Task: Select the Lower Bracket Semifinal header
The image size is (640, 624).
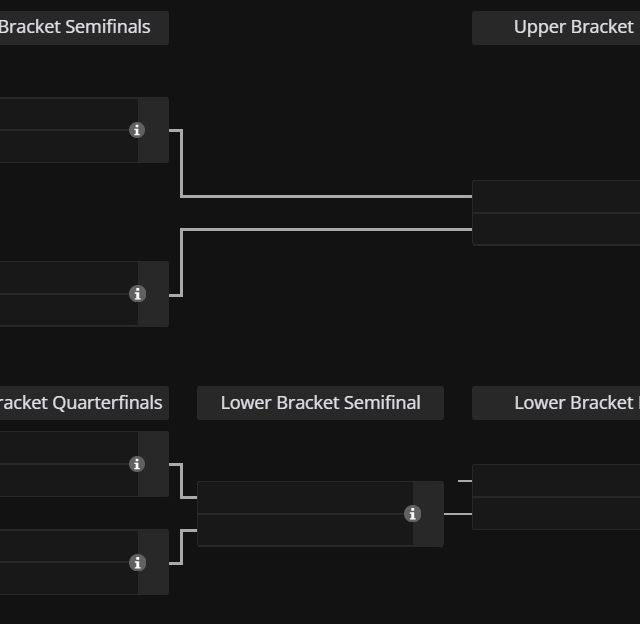Action: click(320, 403)
